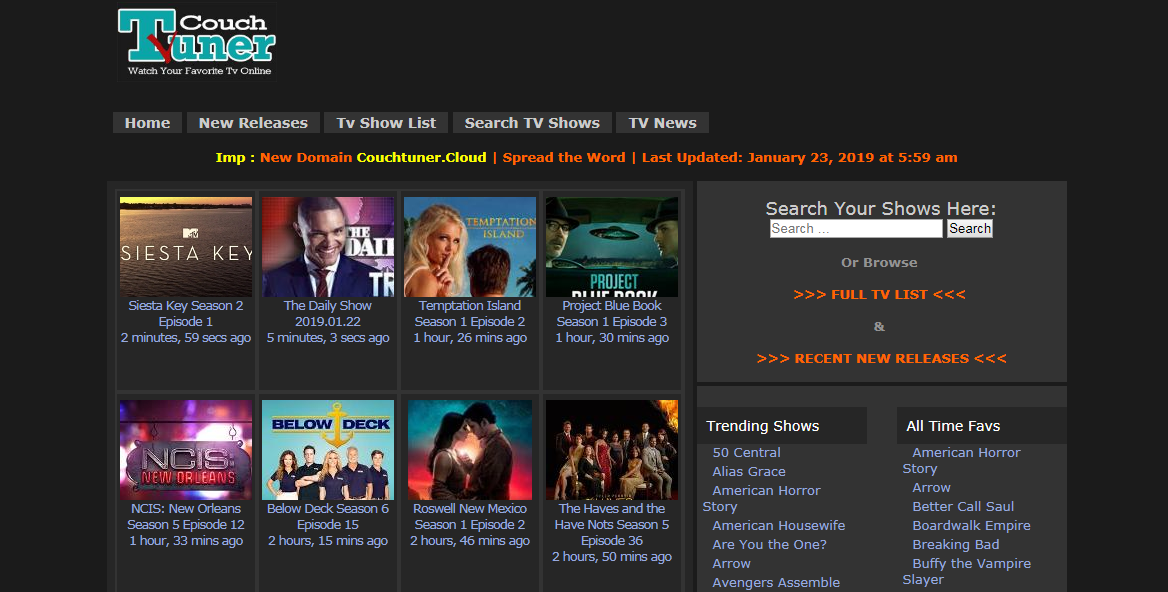Open the Project Blue Book thumbnail
Image resolution: width=1168 pixels, height=592 pixels.
[x=612, y=246]
